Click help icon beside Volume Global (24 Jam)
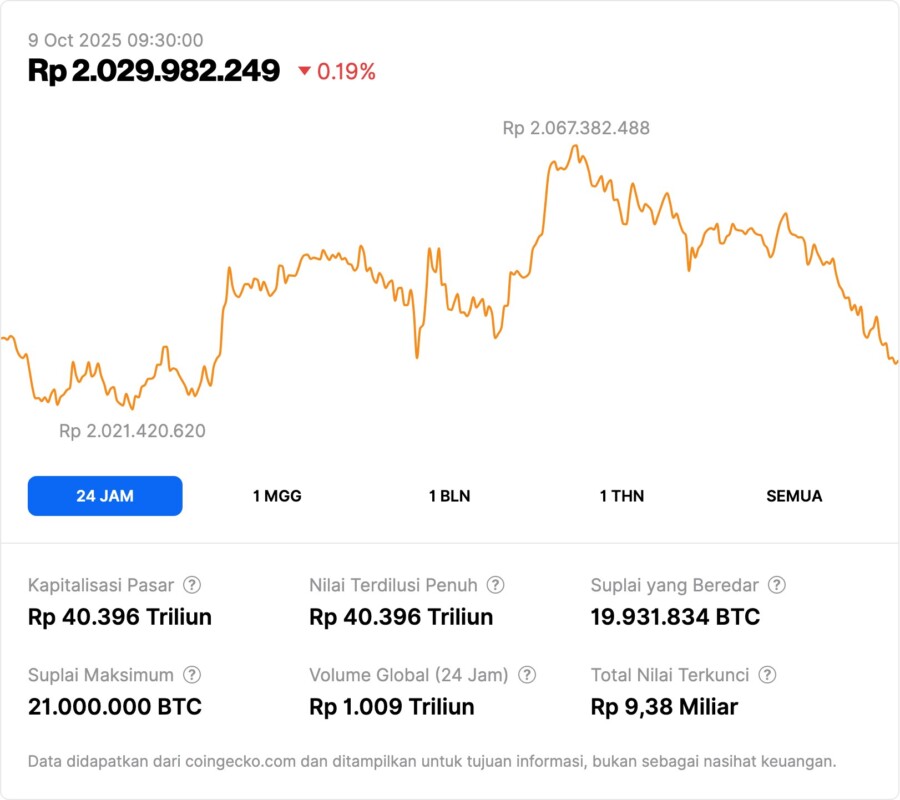 527,675
